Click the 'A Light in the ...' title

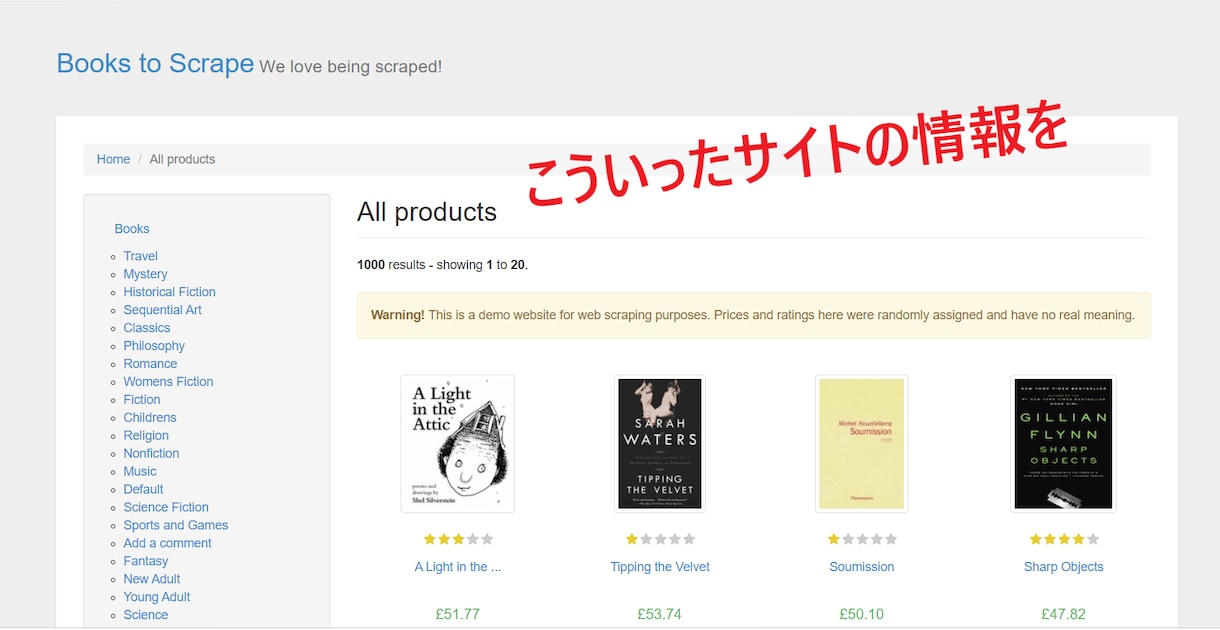(458, 567)
